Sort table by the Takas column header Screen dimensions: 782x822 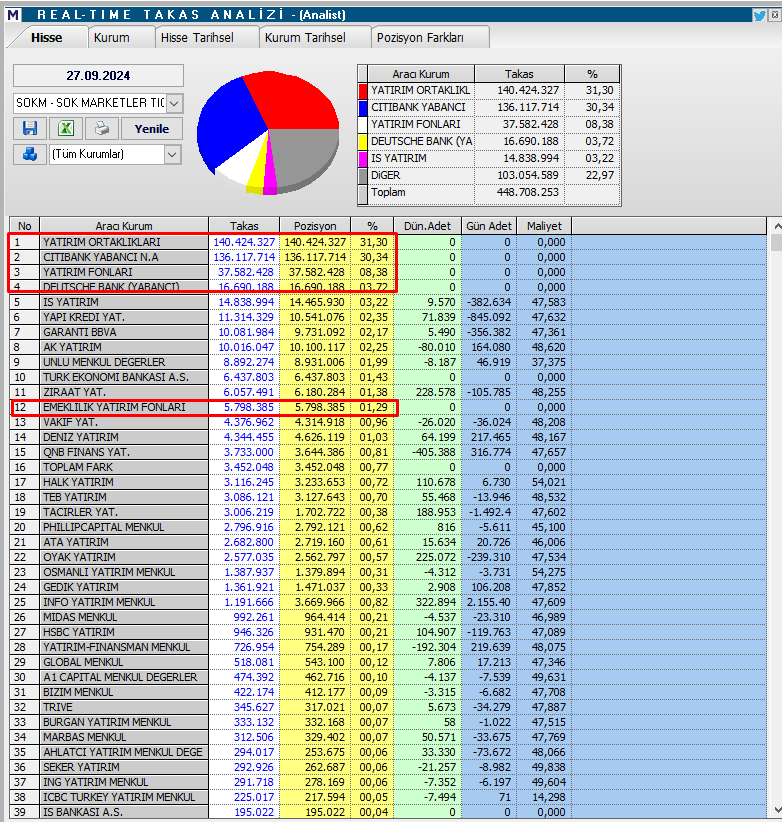(x=244, y=226)
